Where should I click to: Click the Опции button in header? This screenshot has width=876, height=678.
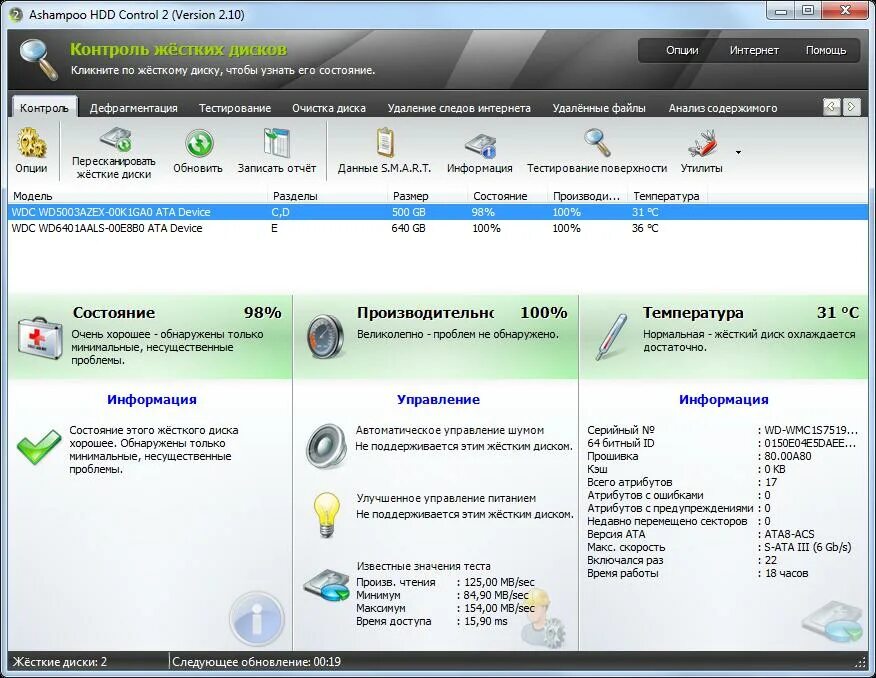pos(682,50)
